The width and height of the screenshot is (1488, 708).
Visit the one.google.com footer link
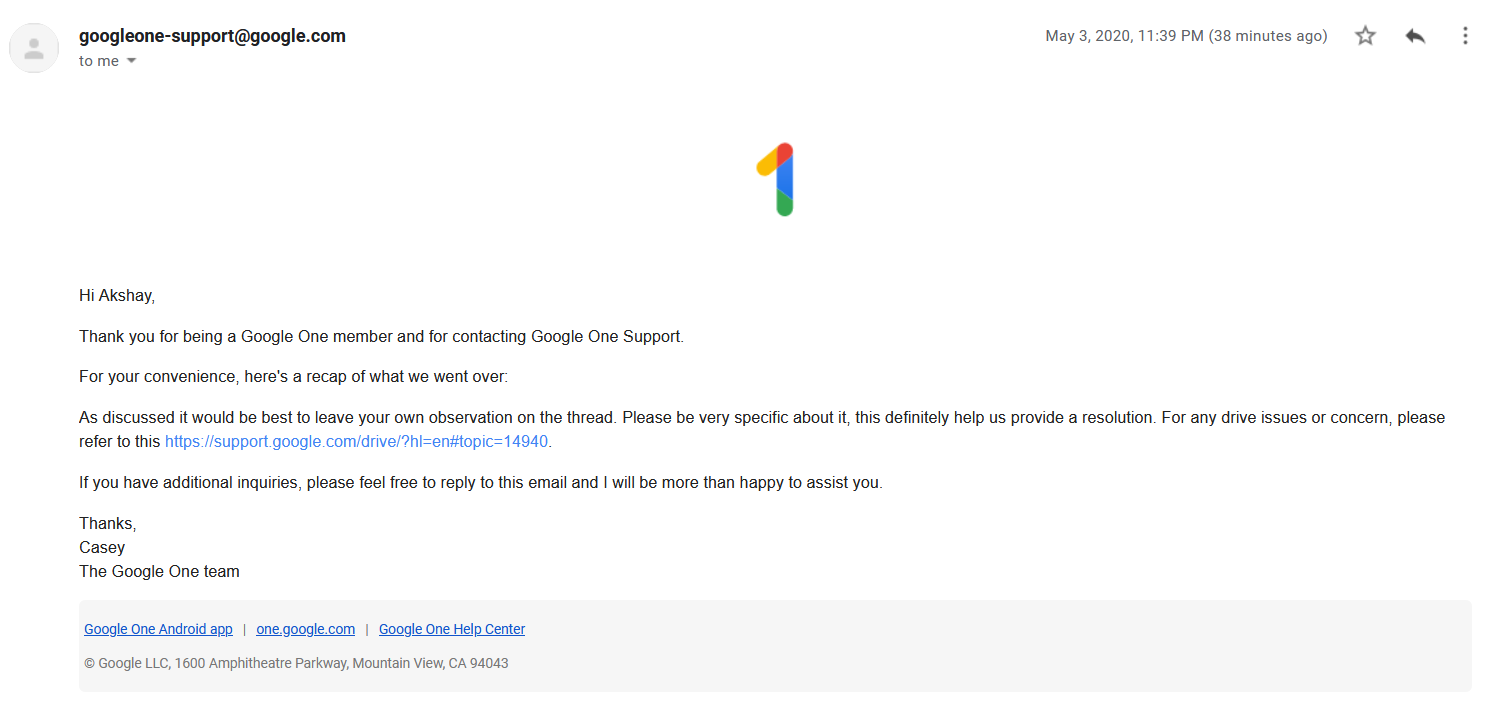point(305,629)
